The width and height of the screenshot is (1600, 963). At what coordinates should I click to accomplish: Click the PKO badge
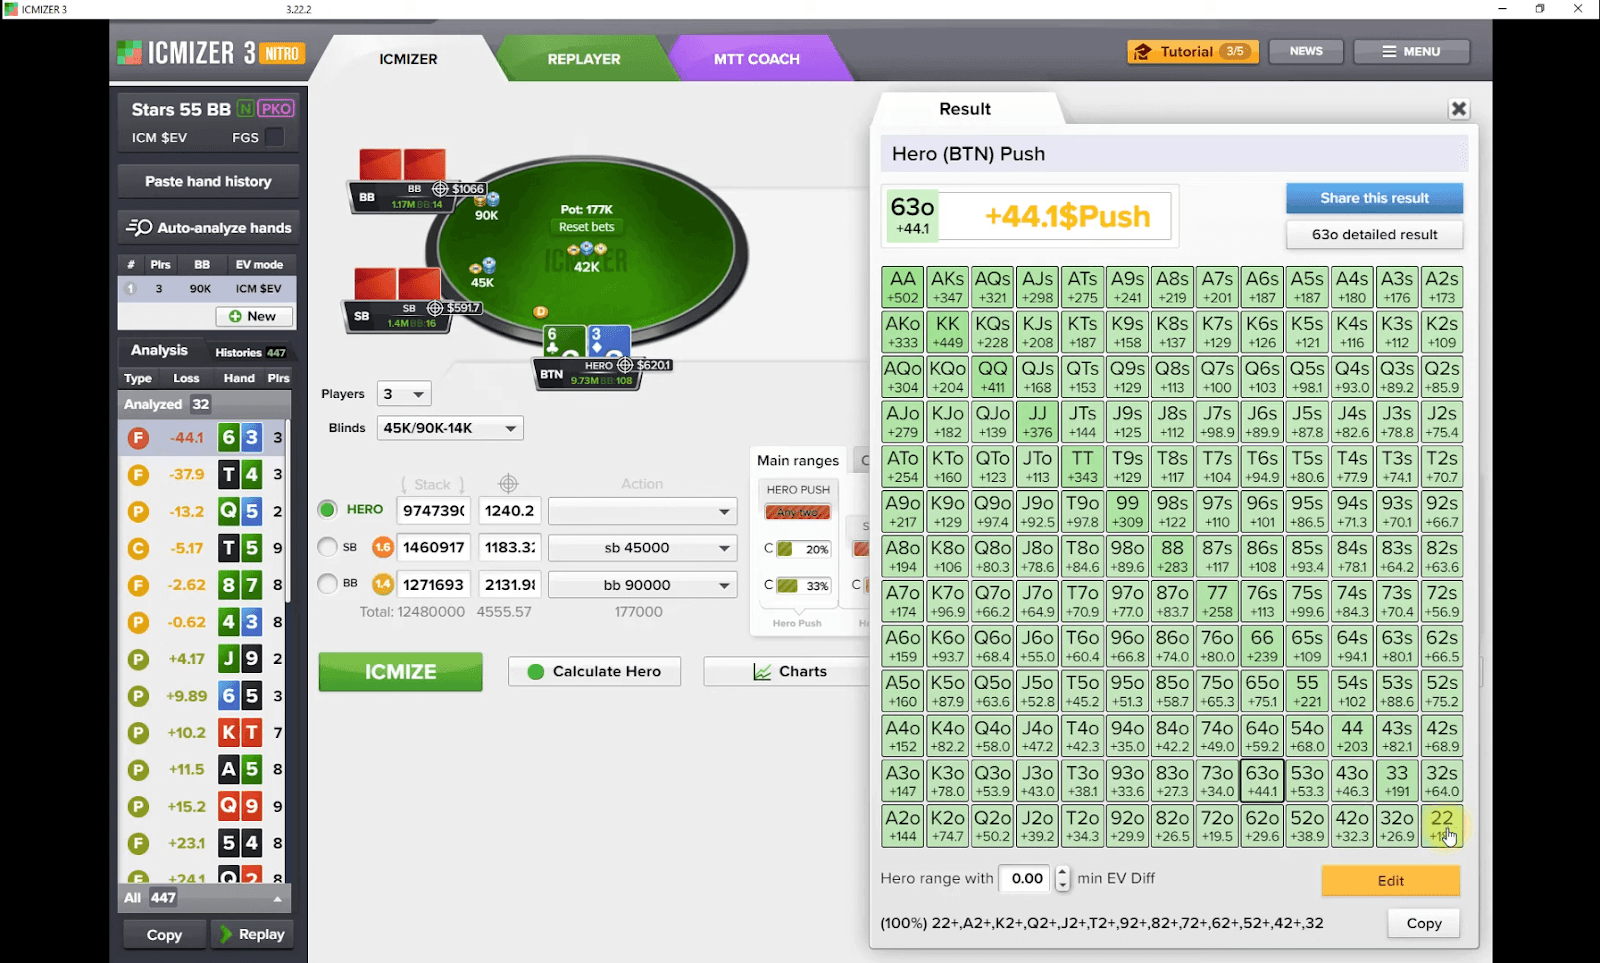tap(276, 109)
